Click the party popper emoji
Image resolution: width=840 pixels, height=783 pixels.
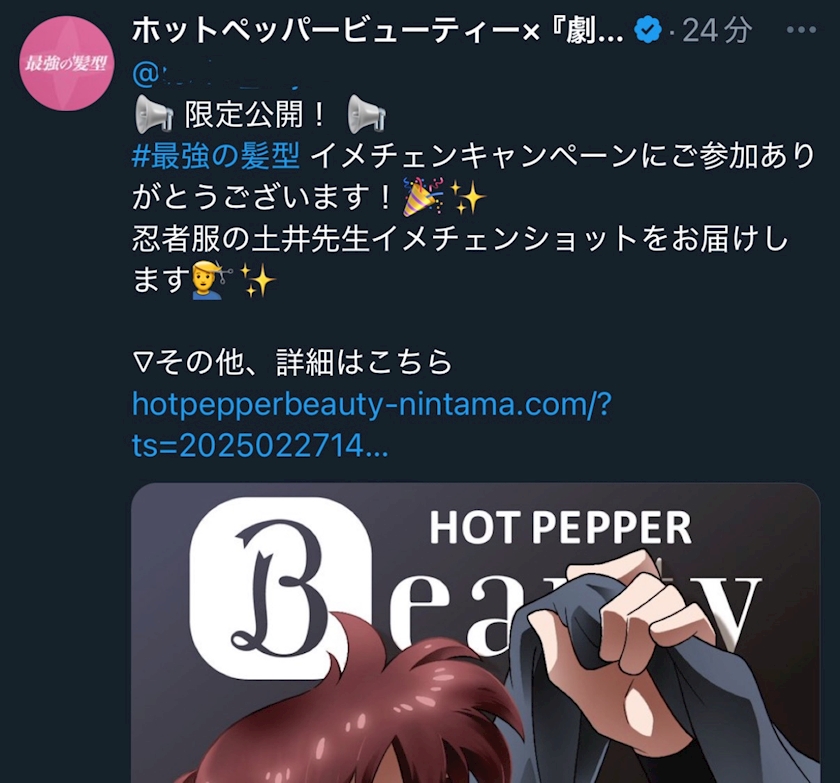(422, 197)
